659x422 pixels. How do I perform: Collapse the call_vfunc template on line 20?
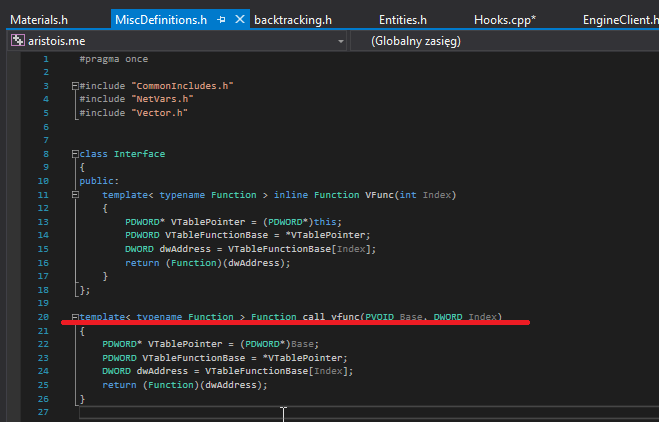pyautogui.click(x=75, y=317)
